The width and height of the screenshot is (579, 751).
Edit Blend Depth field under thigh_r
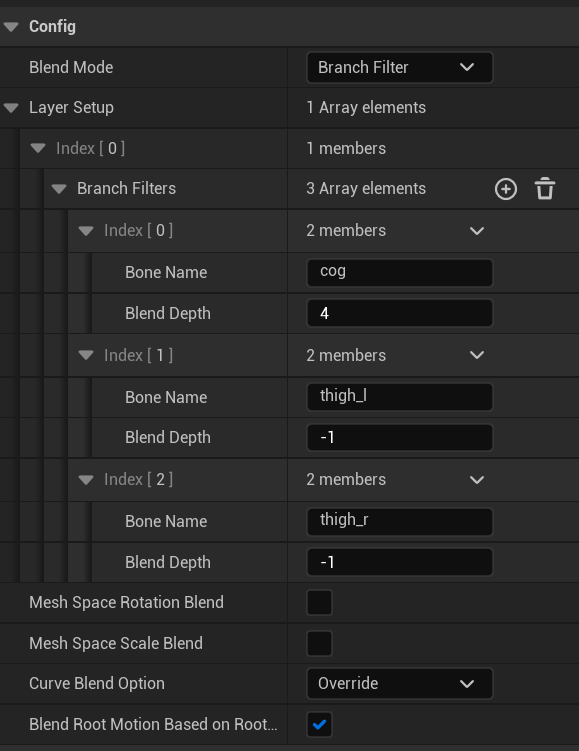coord(399,562)
